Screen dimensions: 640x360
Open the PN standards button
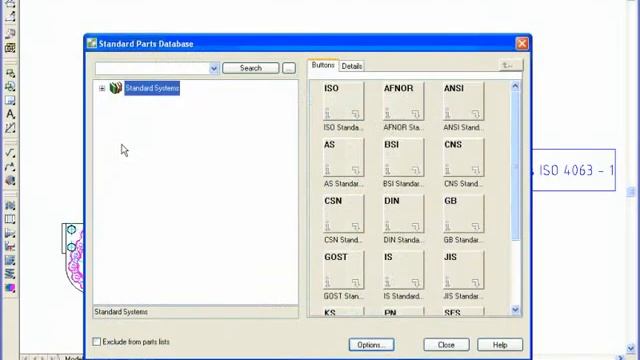coord(403,312)
